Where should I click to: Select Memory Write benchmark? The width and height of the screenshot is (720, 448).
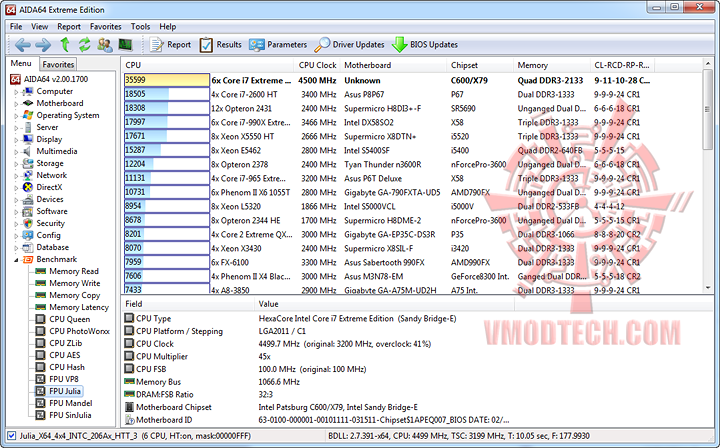75,283
